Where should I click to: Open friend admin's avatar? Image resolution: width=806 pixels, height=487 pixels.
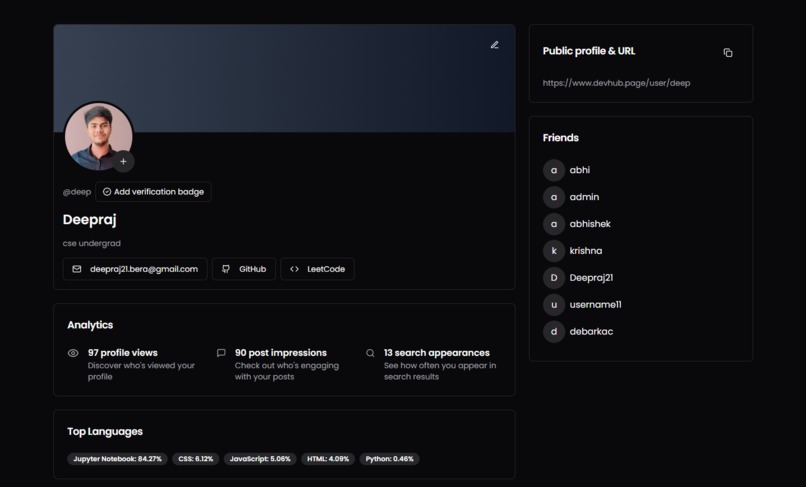point(554,197)
